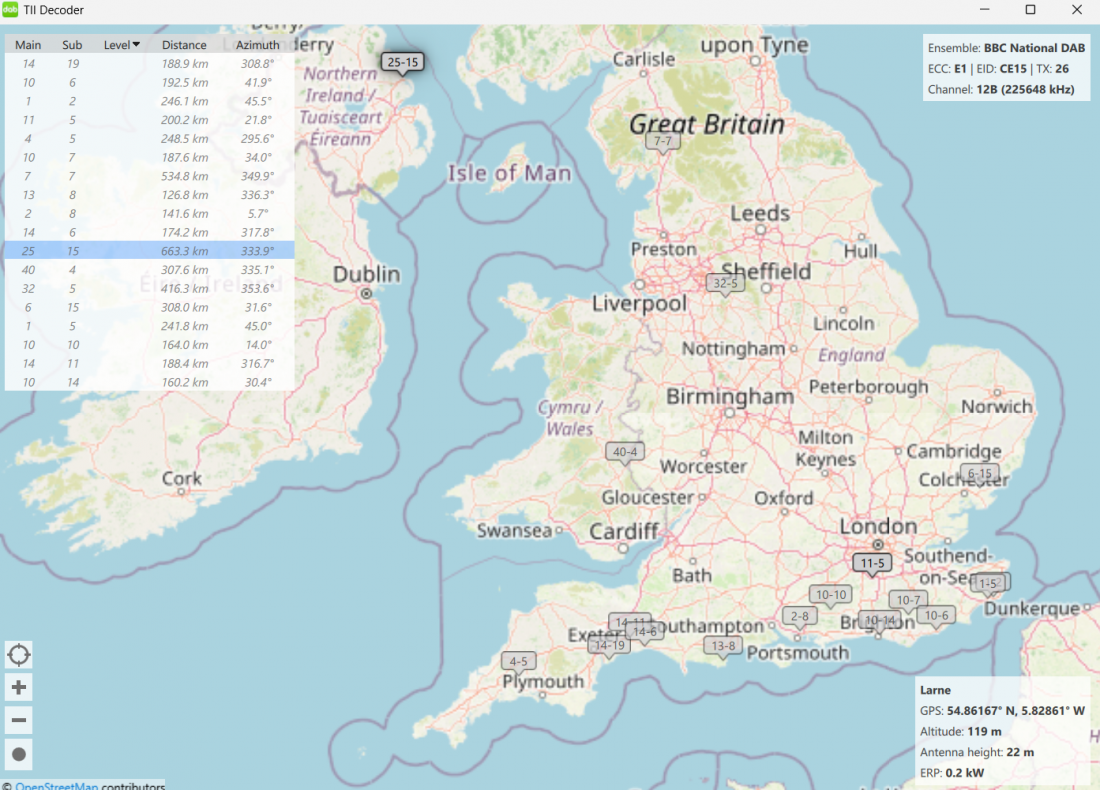Select the 1-5 marker near Southend

[988, 583]
